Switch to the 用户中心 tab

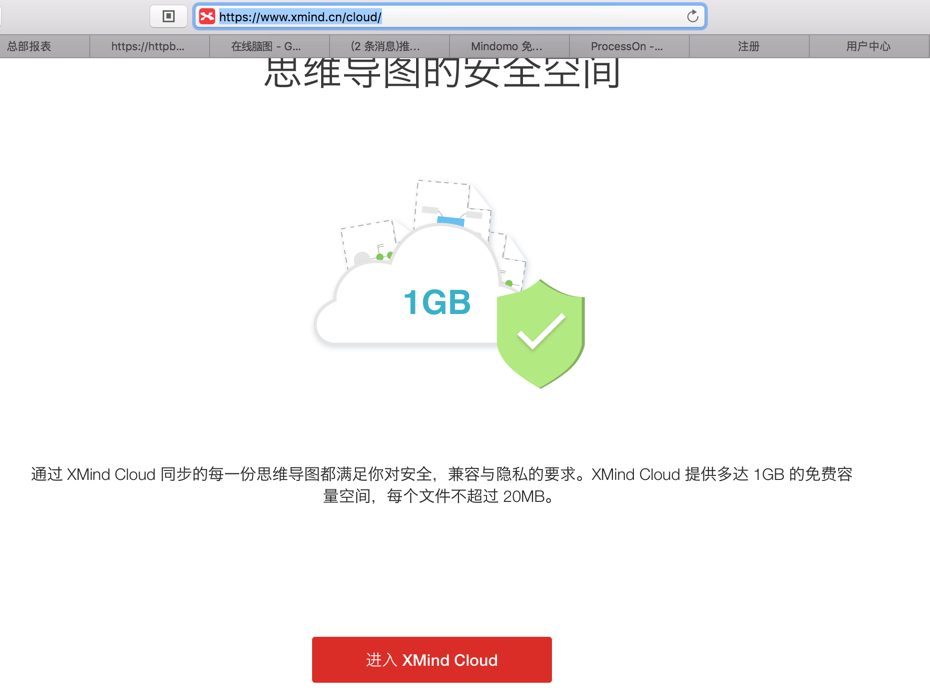click(x=869, y=46)
